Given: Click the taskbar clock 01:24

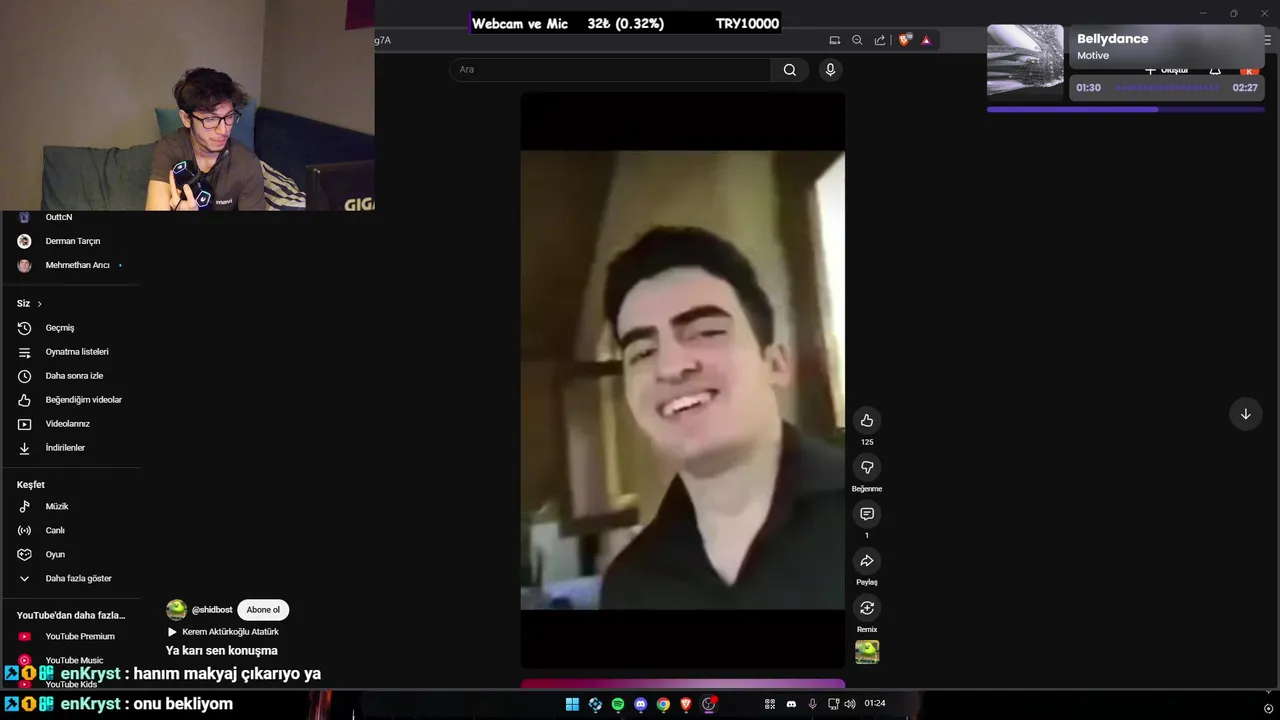Looking at the screenshot, I should pyautogui.click(x=874, y=704).
